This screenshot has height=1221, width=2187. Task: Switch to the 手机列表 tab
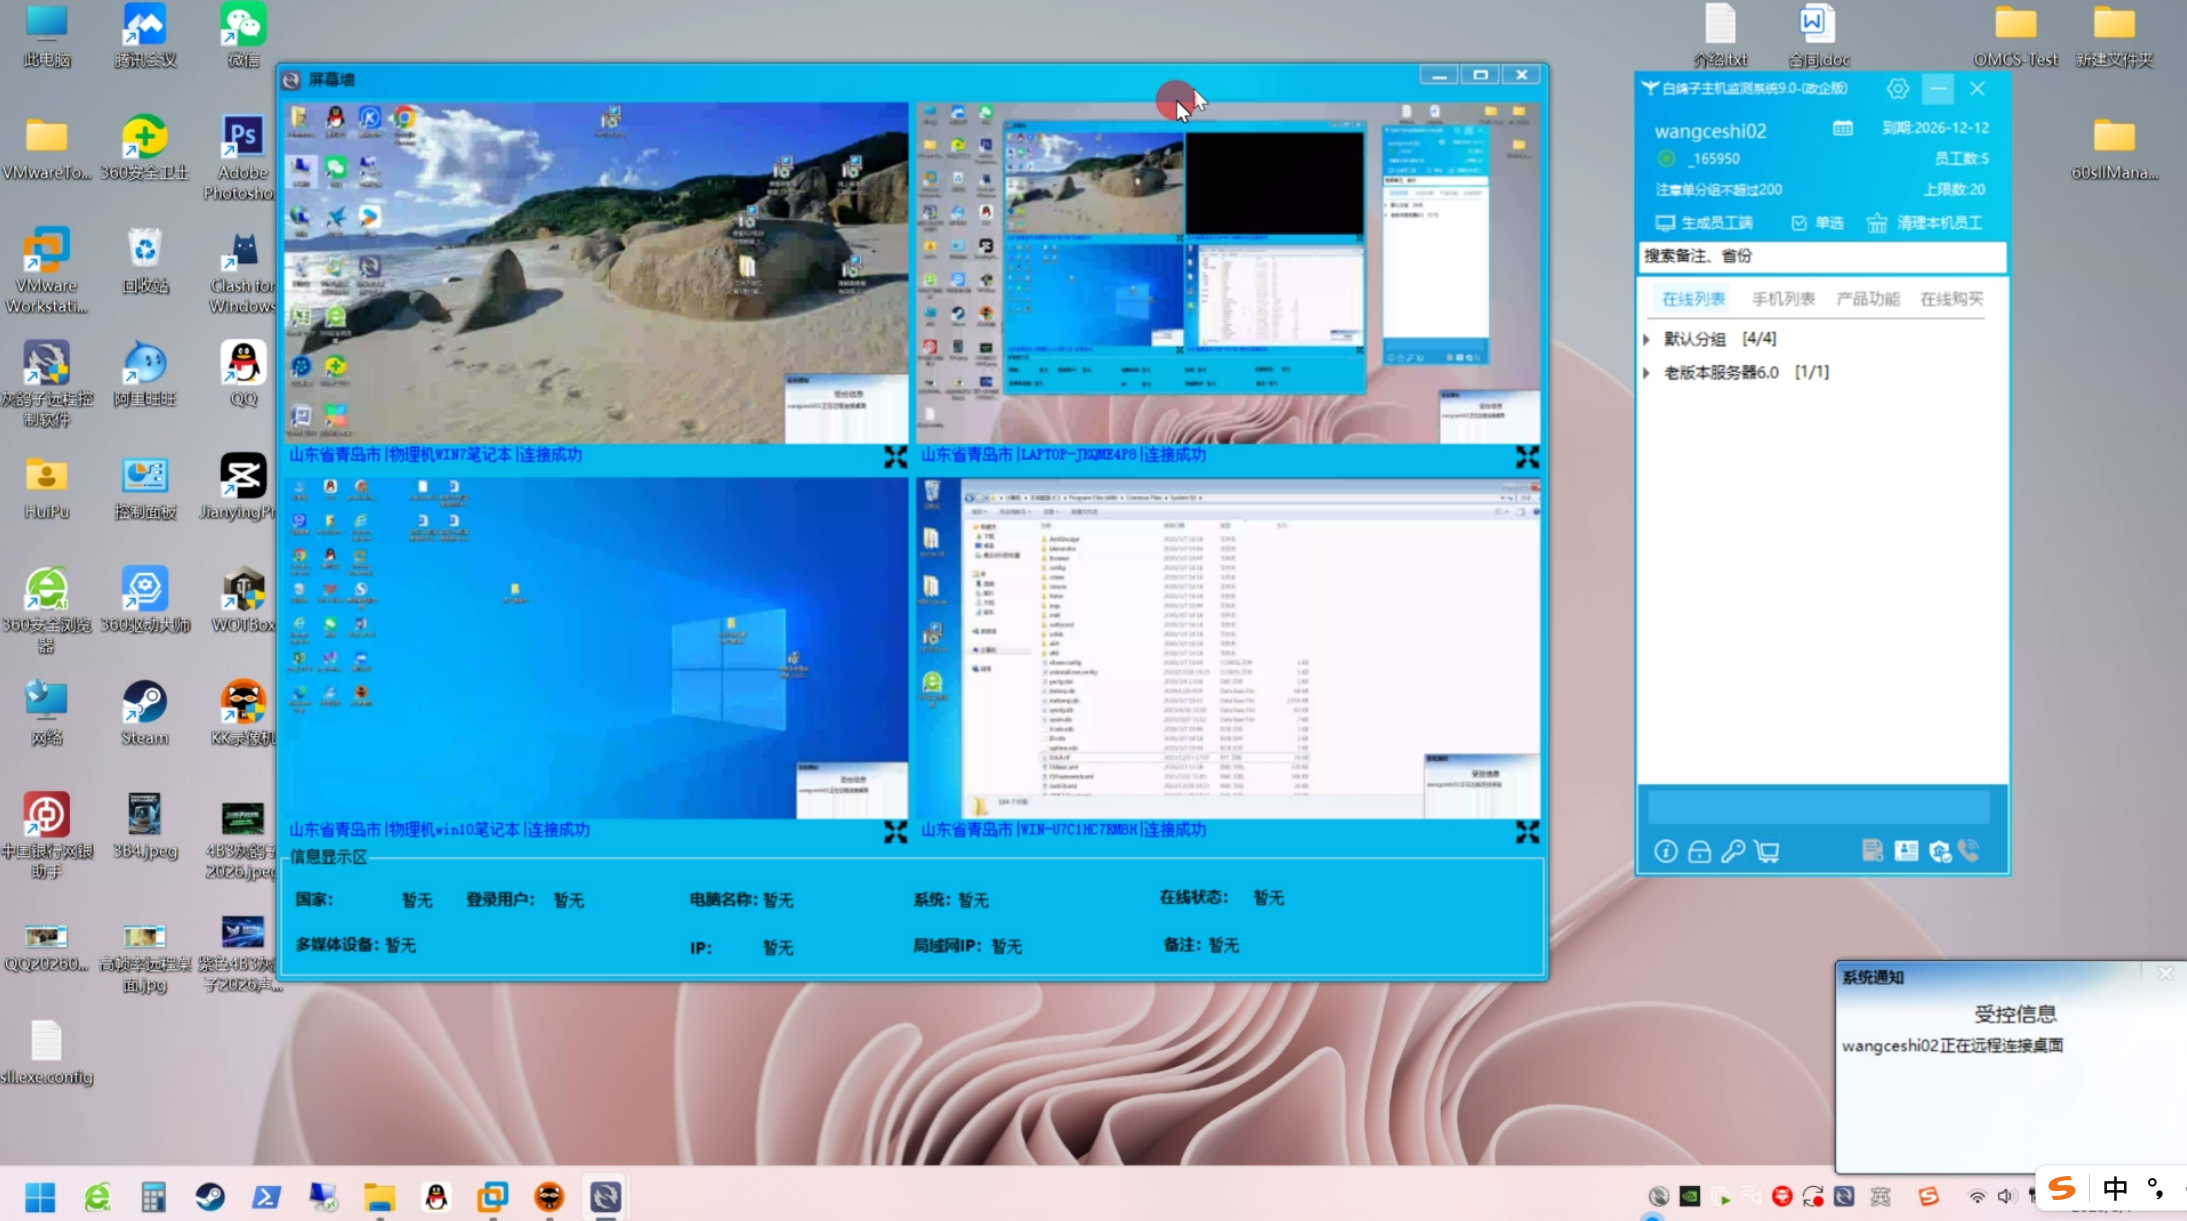[1782, 299]
